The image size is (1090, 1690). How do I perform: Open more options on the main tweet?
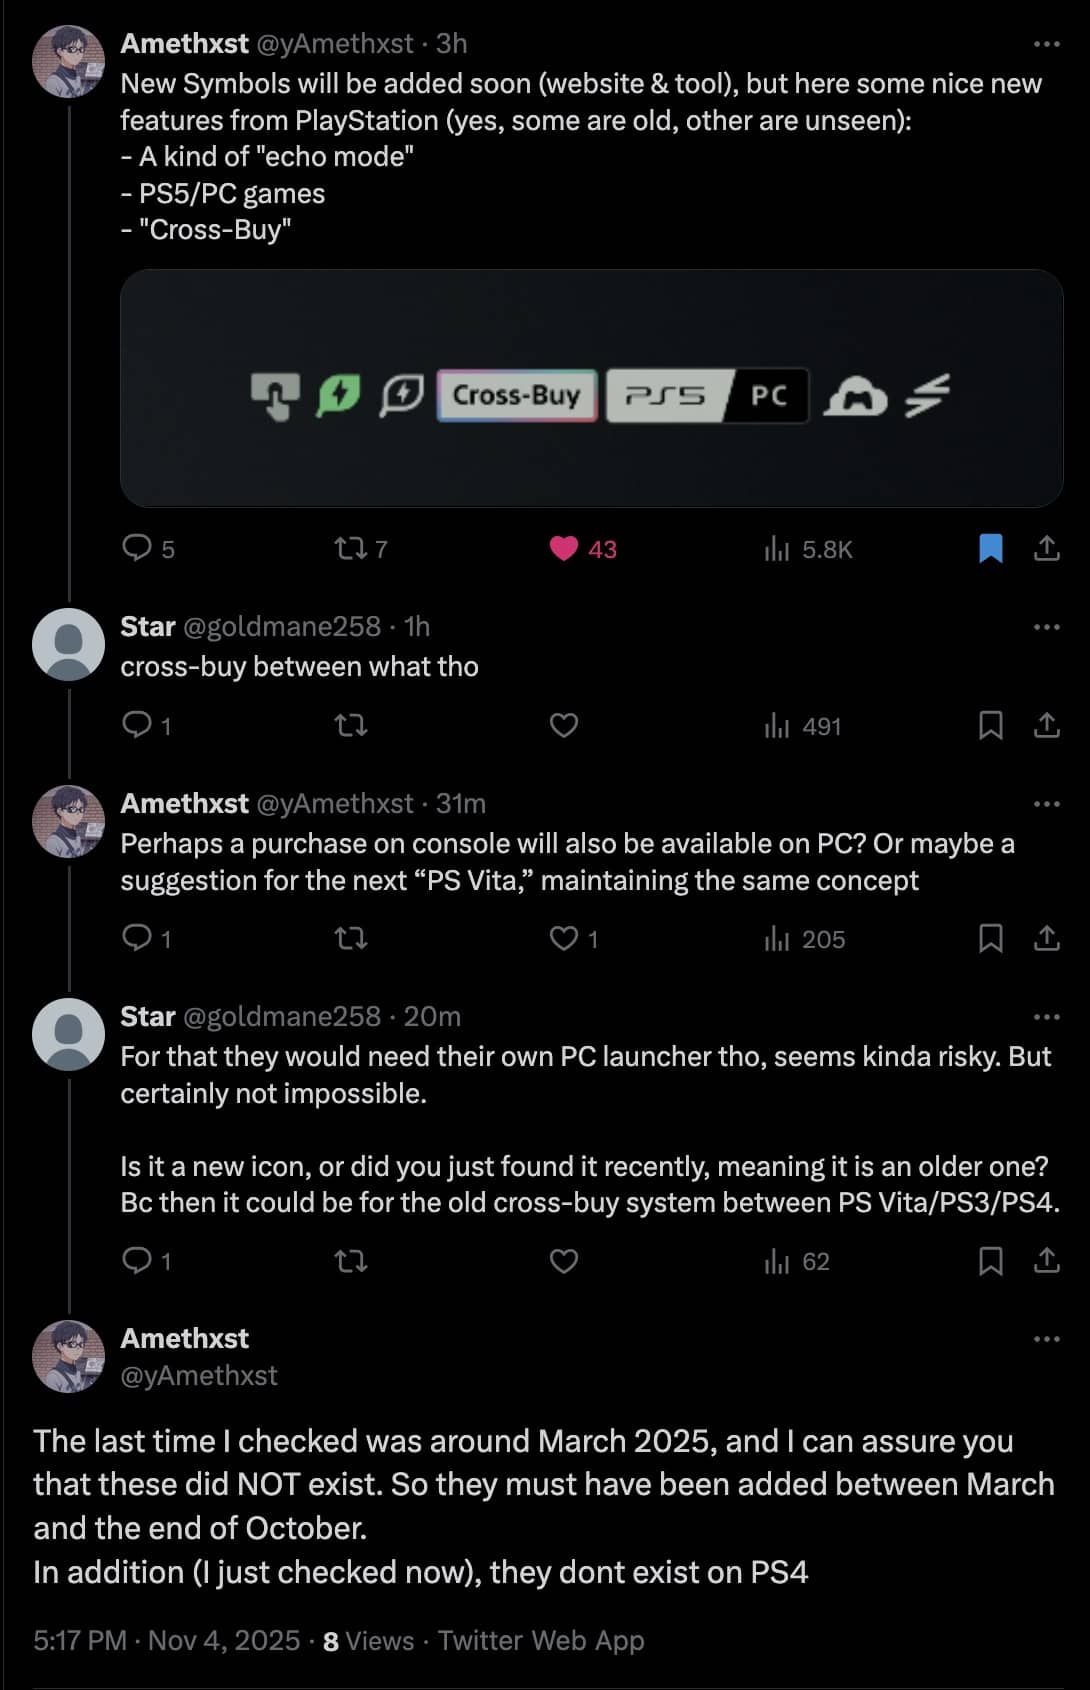point(1046,44)
